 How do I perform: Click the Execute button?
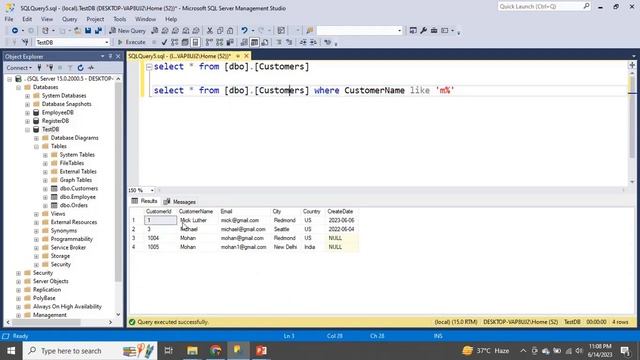tap(131, 42)
